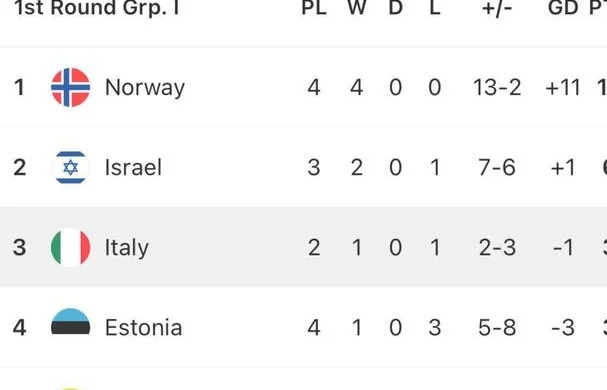Click Norway's 13-2 goals record
Image resolution: width=607 pixels, height=390 pixels.
(497, 87)
